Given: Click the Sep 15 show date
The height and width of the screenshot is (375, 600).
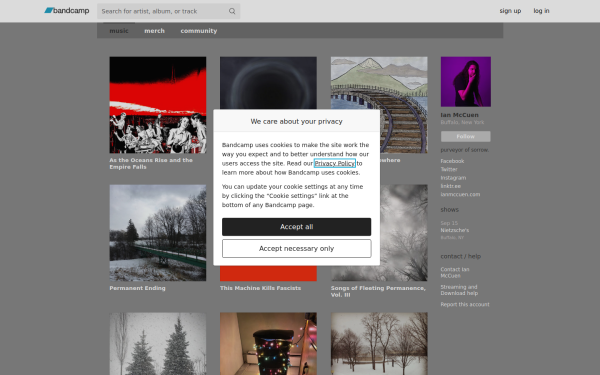Looking at the screenshot, I should pyautogui.click(x=449, y=223).
